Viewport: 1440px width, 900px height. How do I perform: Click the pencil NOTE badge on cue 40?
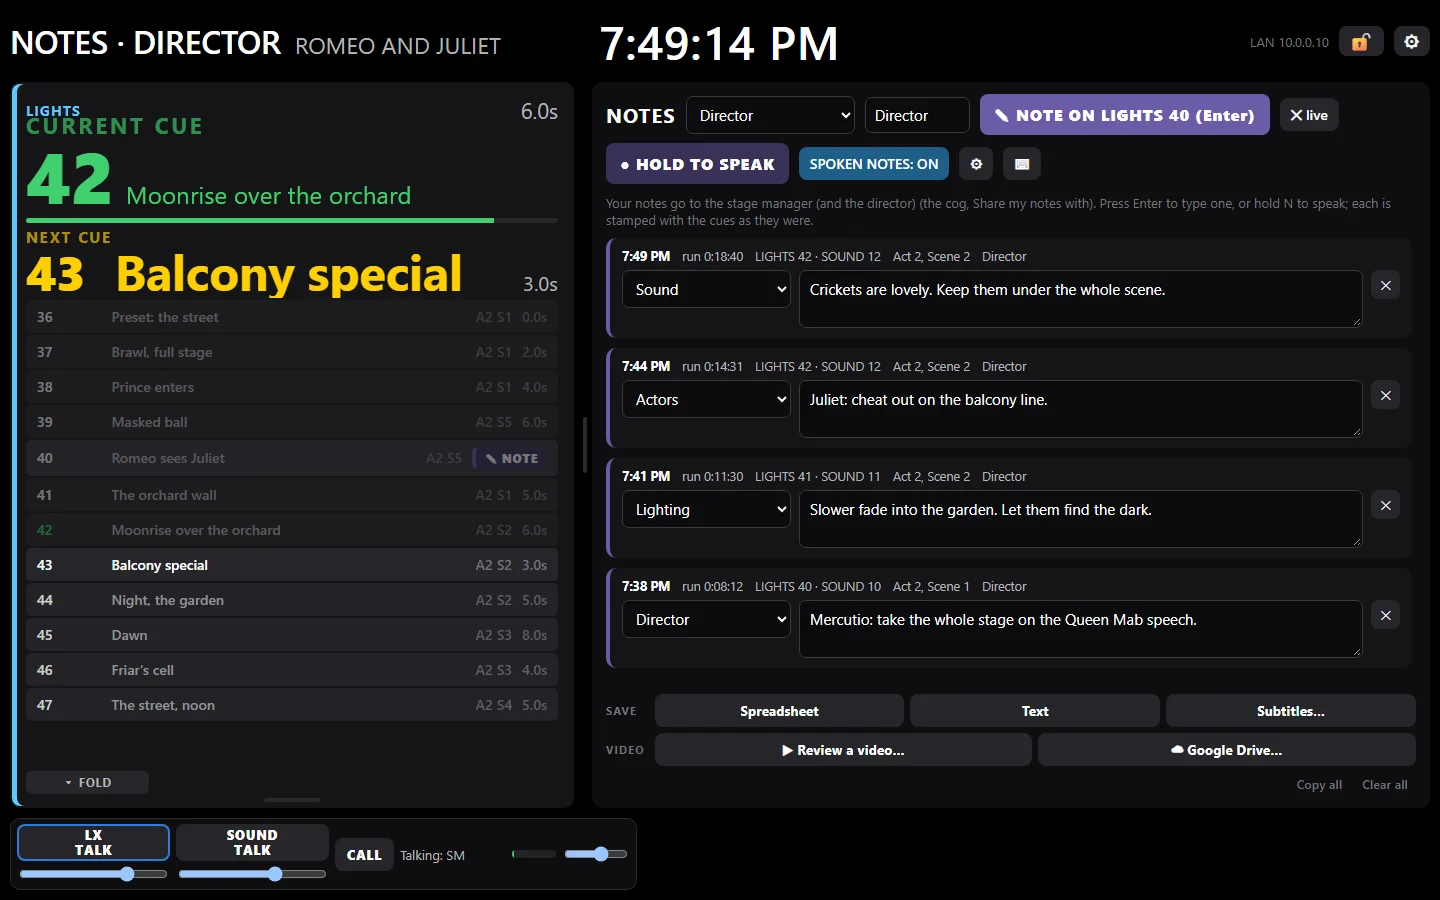click(512, 458)
